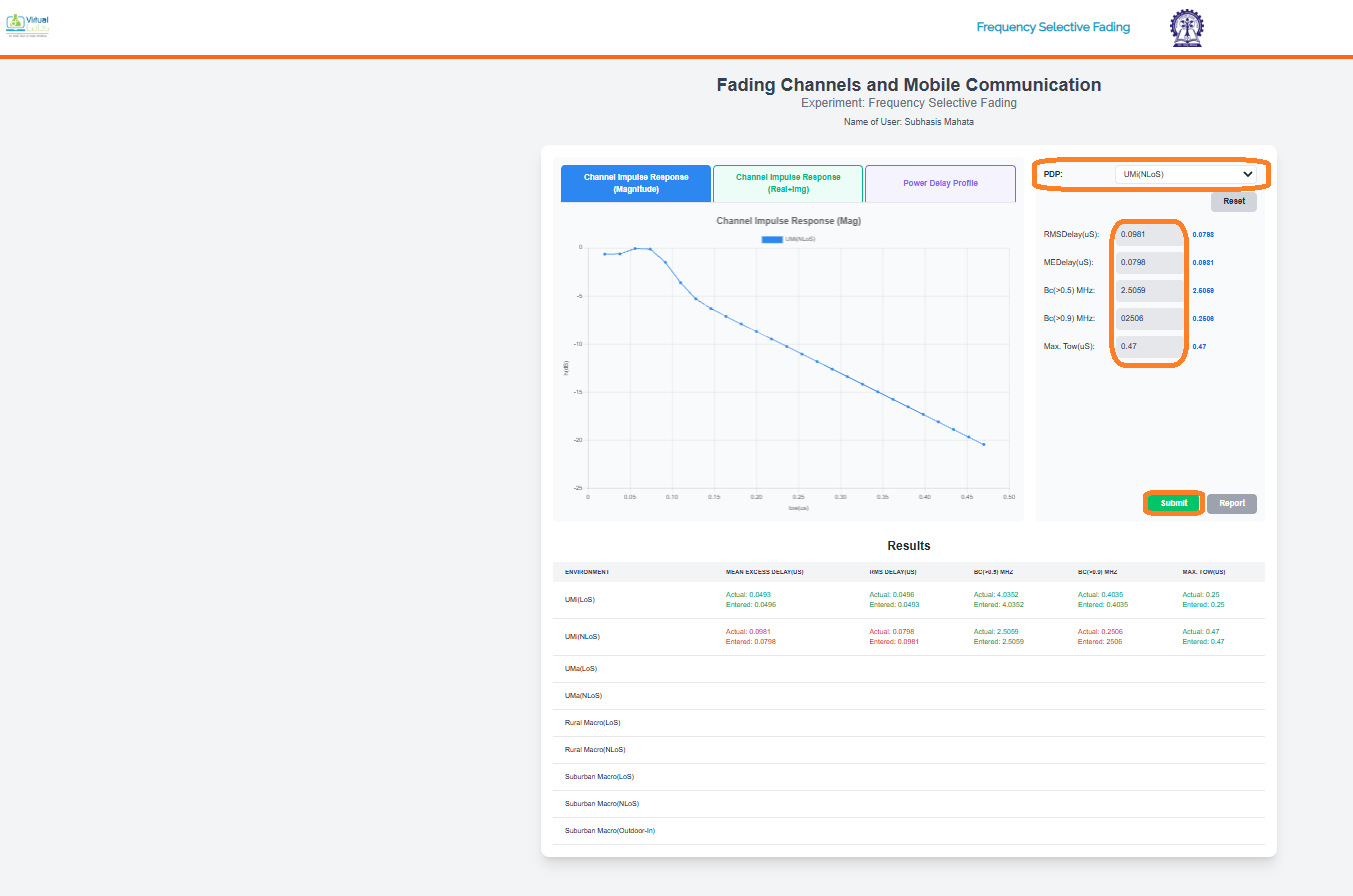Click the Bc(>0.5) MHz input field
The width and height of the screenshot is (1353, 896).
1149,291
